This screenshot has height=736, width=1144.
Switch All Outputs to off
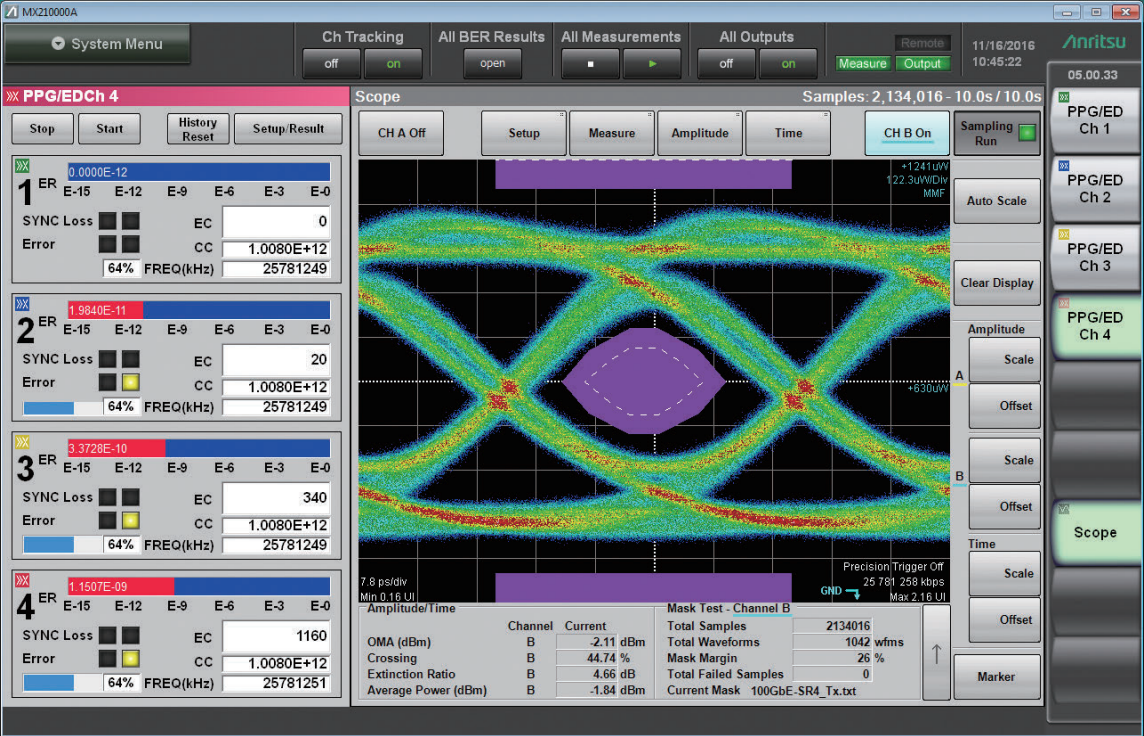726,64
